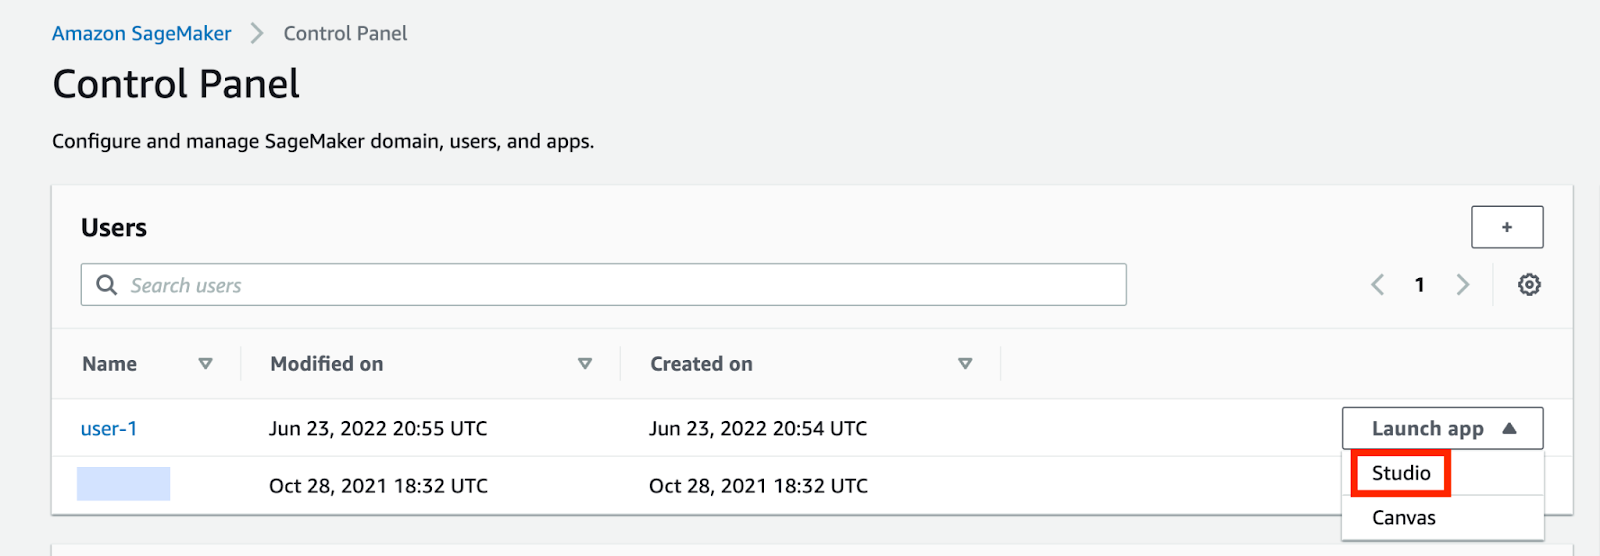Go to the previous page using left chevron

[x=1377, y=285]
